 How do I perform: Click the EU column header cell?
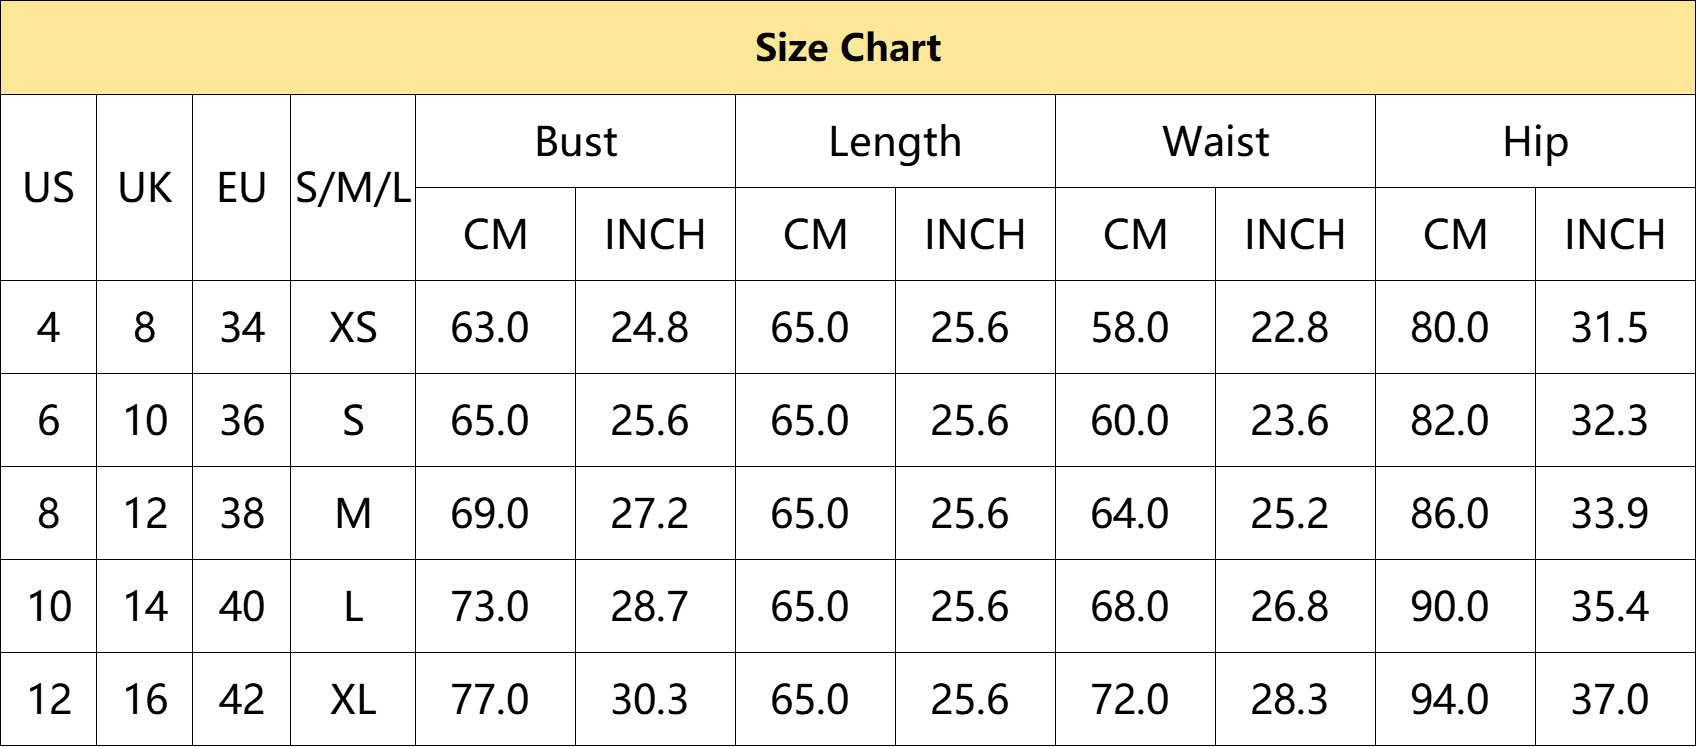242,188
